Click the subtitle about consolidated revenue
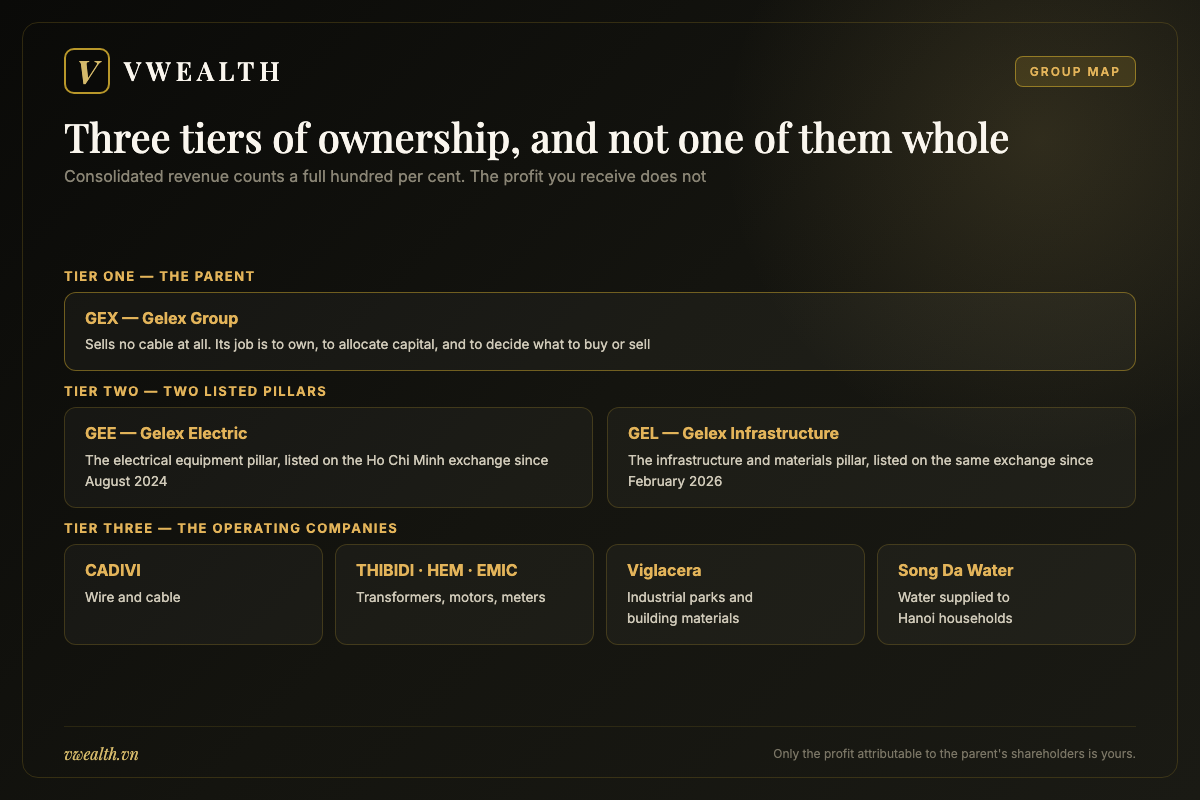The image size is (1200, 800). (x=385, y=177)
